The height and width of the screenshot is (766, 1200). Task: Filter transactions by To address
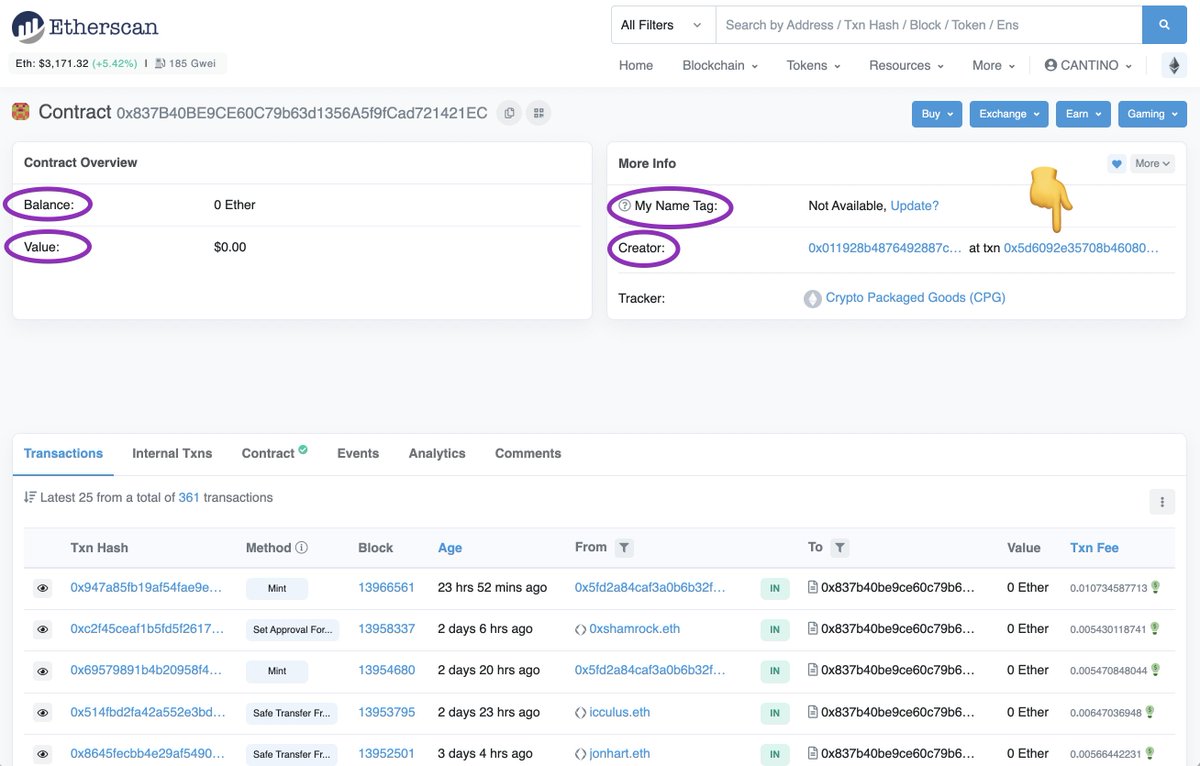[x=840, y=548]
